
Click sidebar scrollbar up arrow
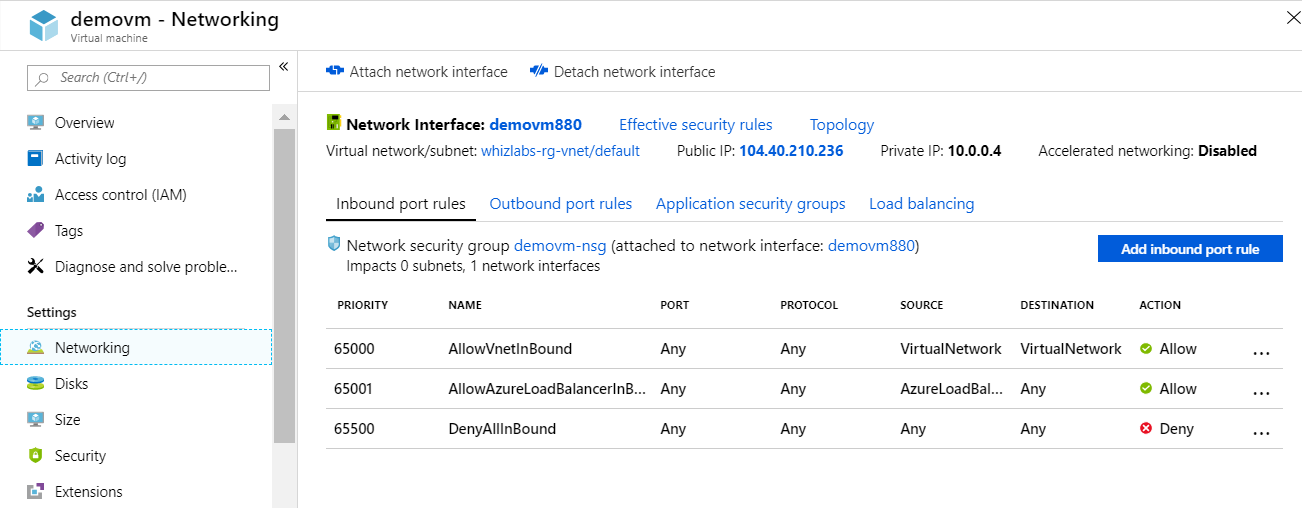tap(284, 118)
